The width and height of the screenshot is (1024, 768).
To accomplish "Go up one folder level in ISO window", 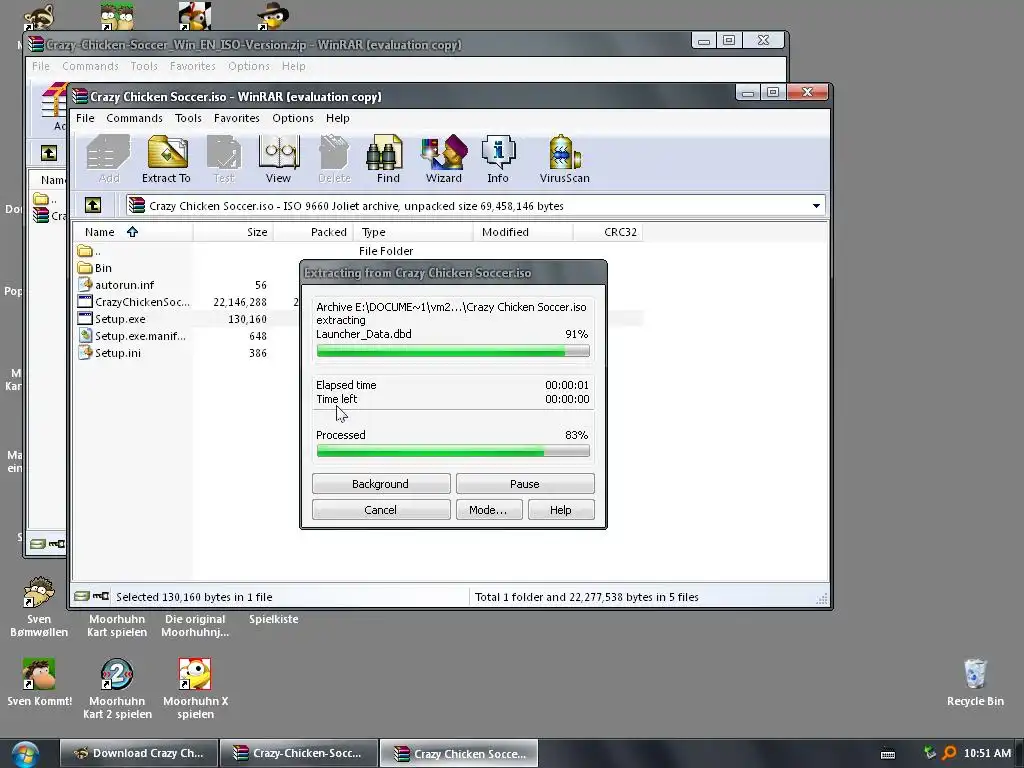I will (93, 206).
